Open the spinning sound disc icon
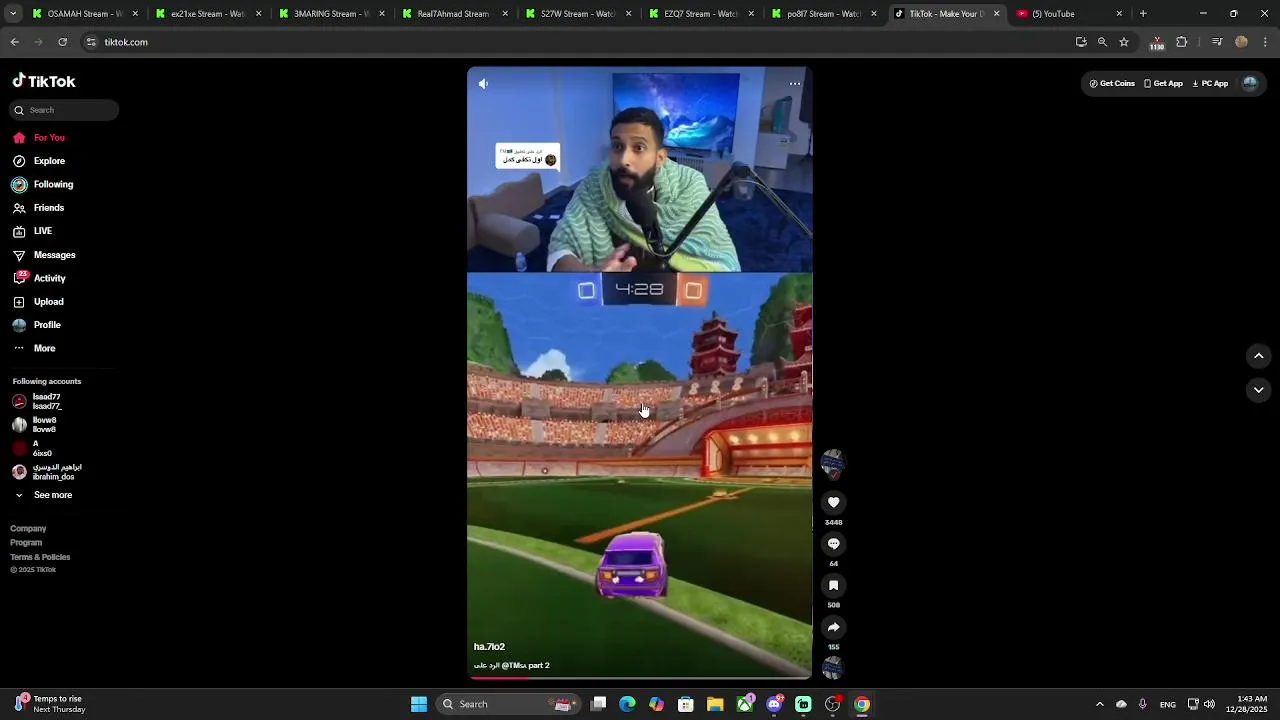The image size is (1280, 720). click(833, 667)
